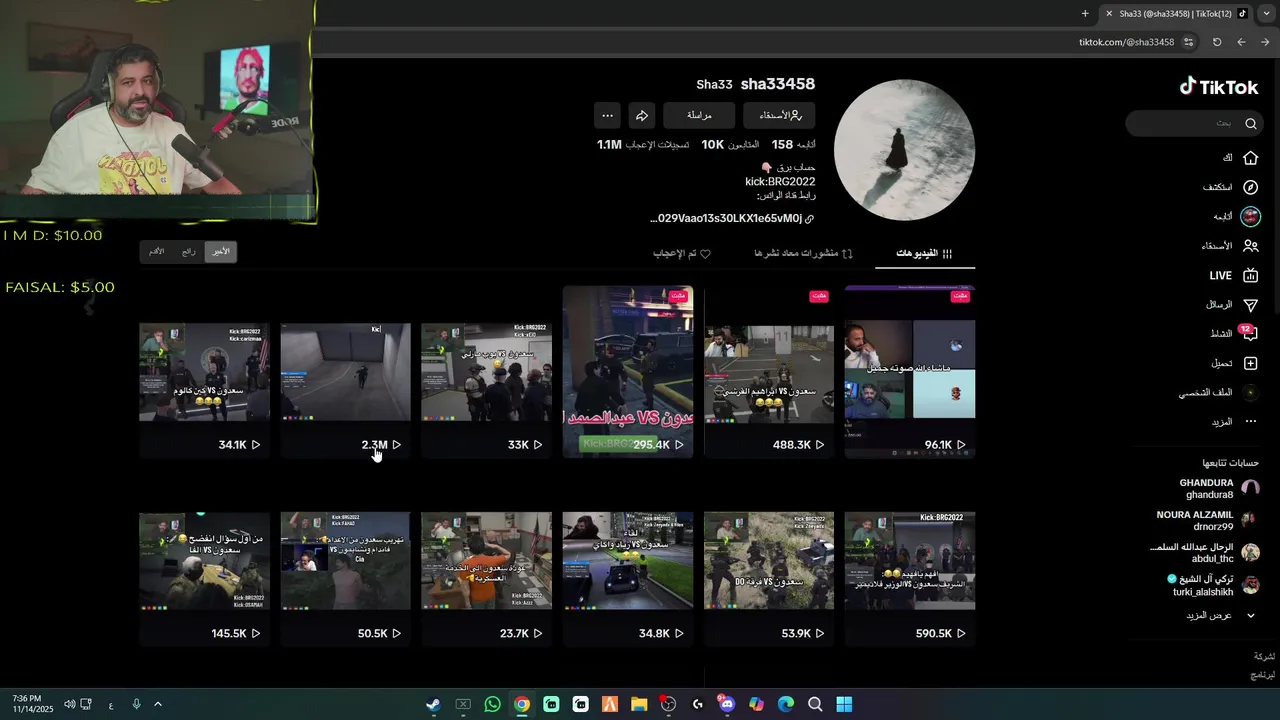Open the profile three-dots options button
The image size is (1280, 720).
point(607,116)
